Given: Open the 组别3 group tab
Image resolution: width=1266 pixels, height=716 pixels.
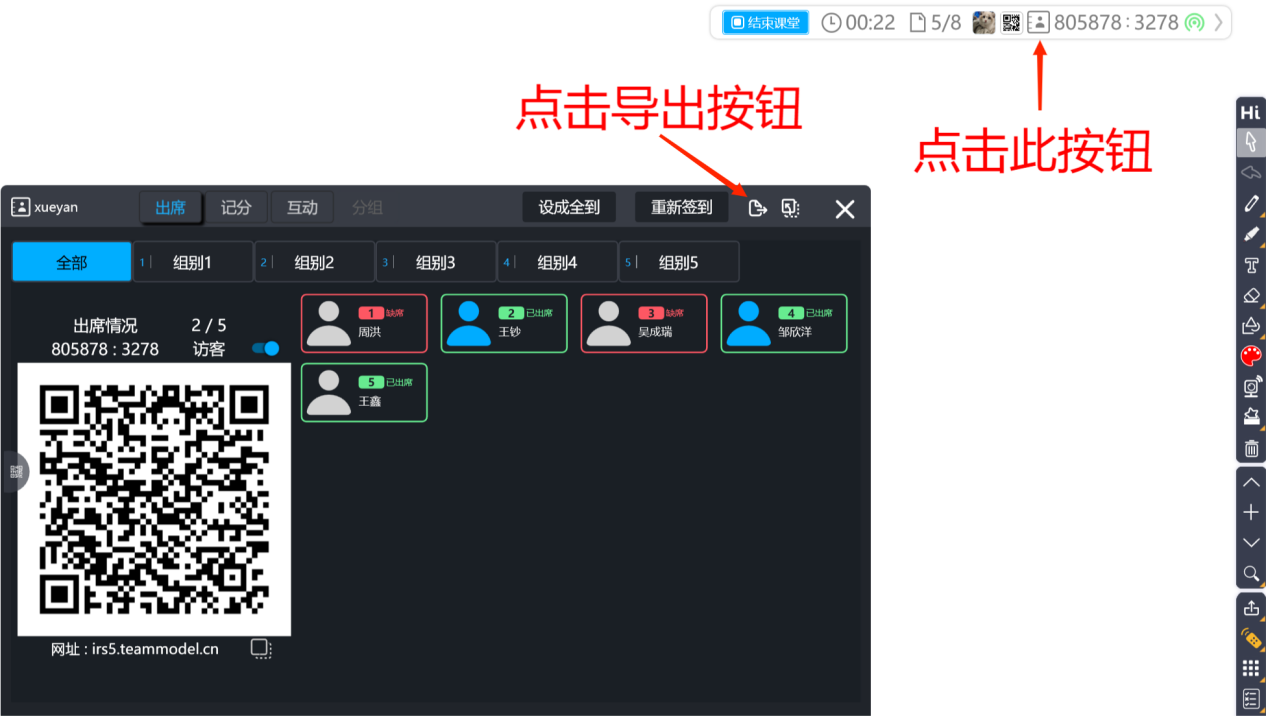Looking at the screenshot, I should click(x=435, y=262).
